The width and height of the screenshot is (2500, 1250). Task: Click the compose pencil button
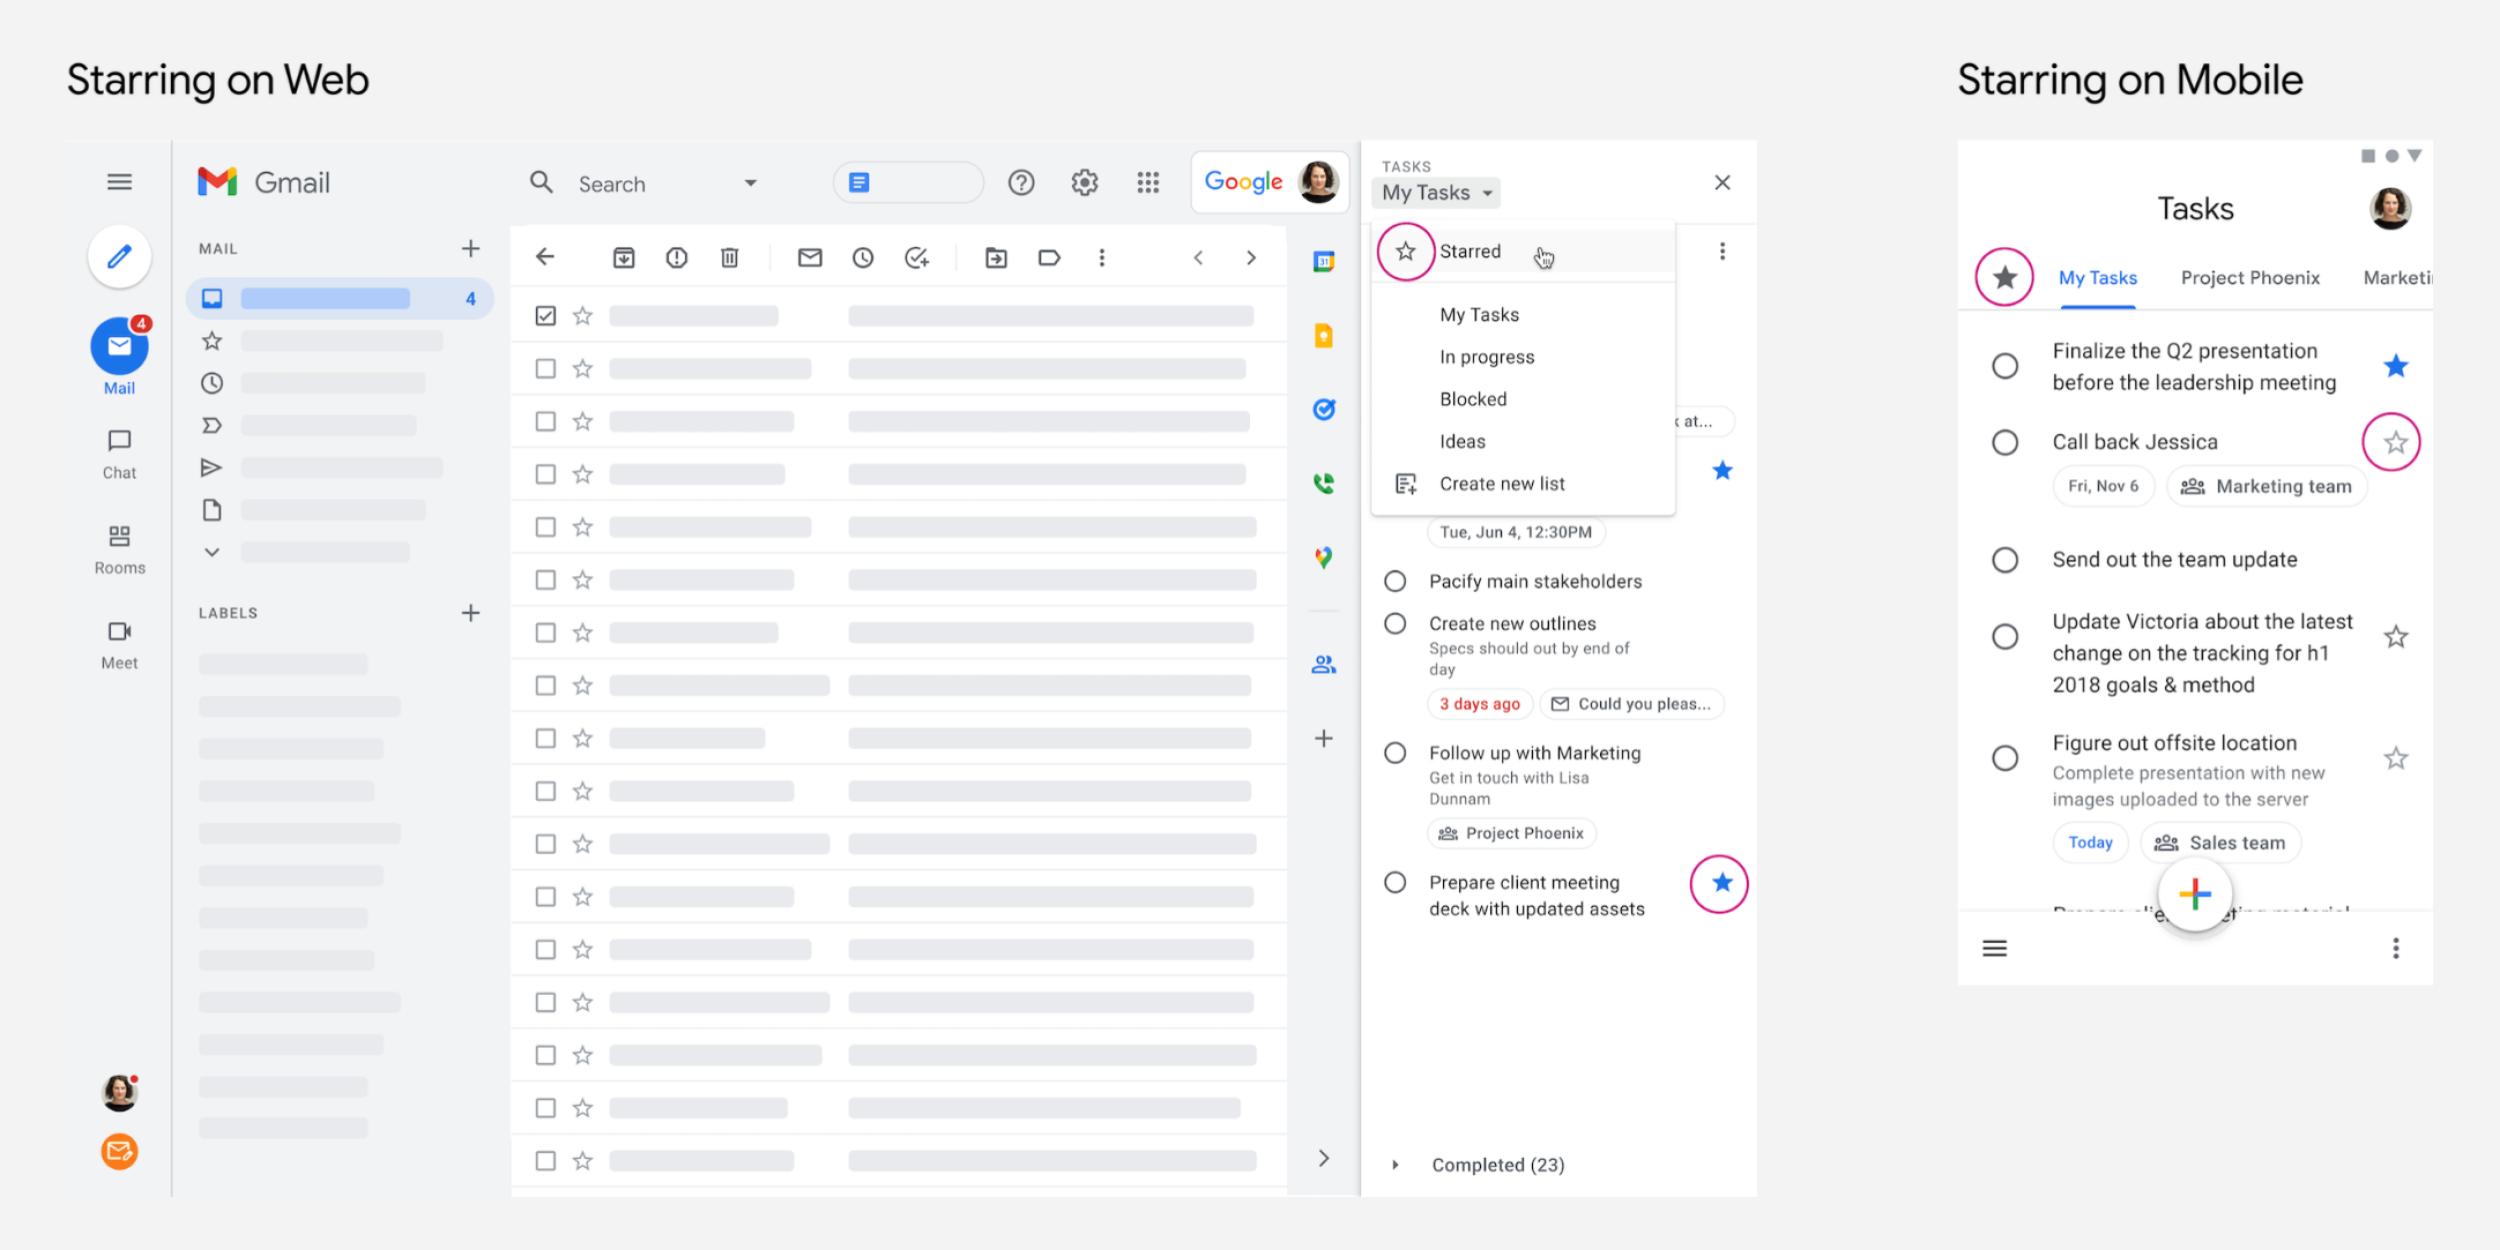click(x=119, y=257)
